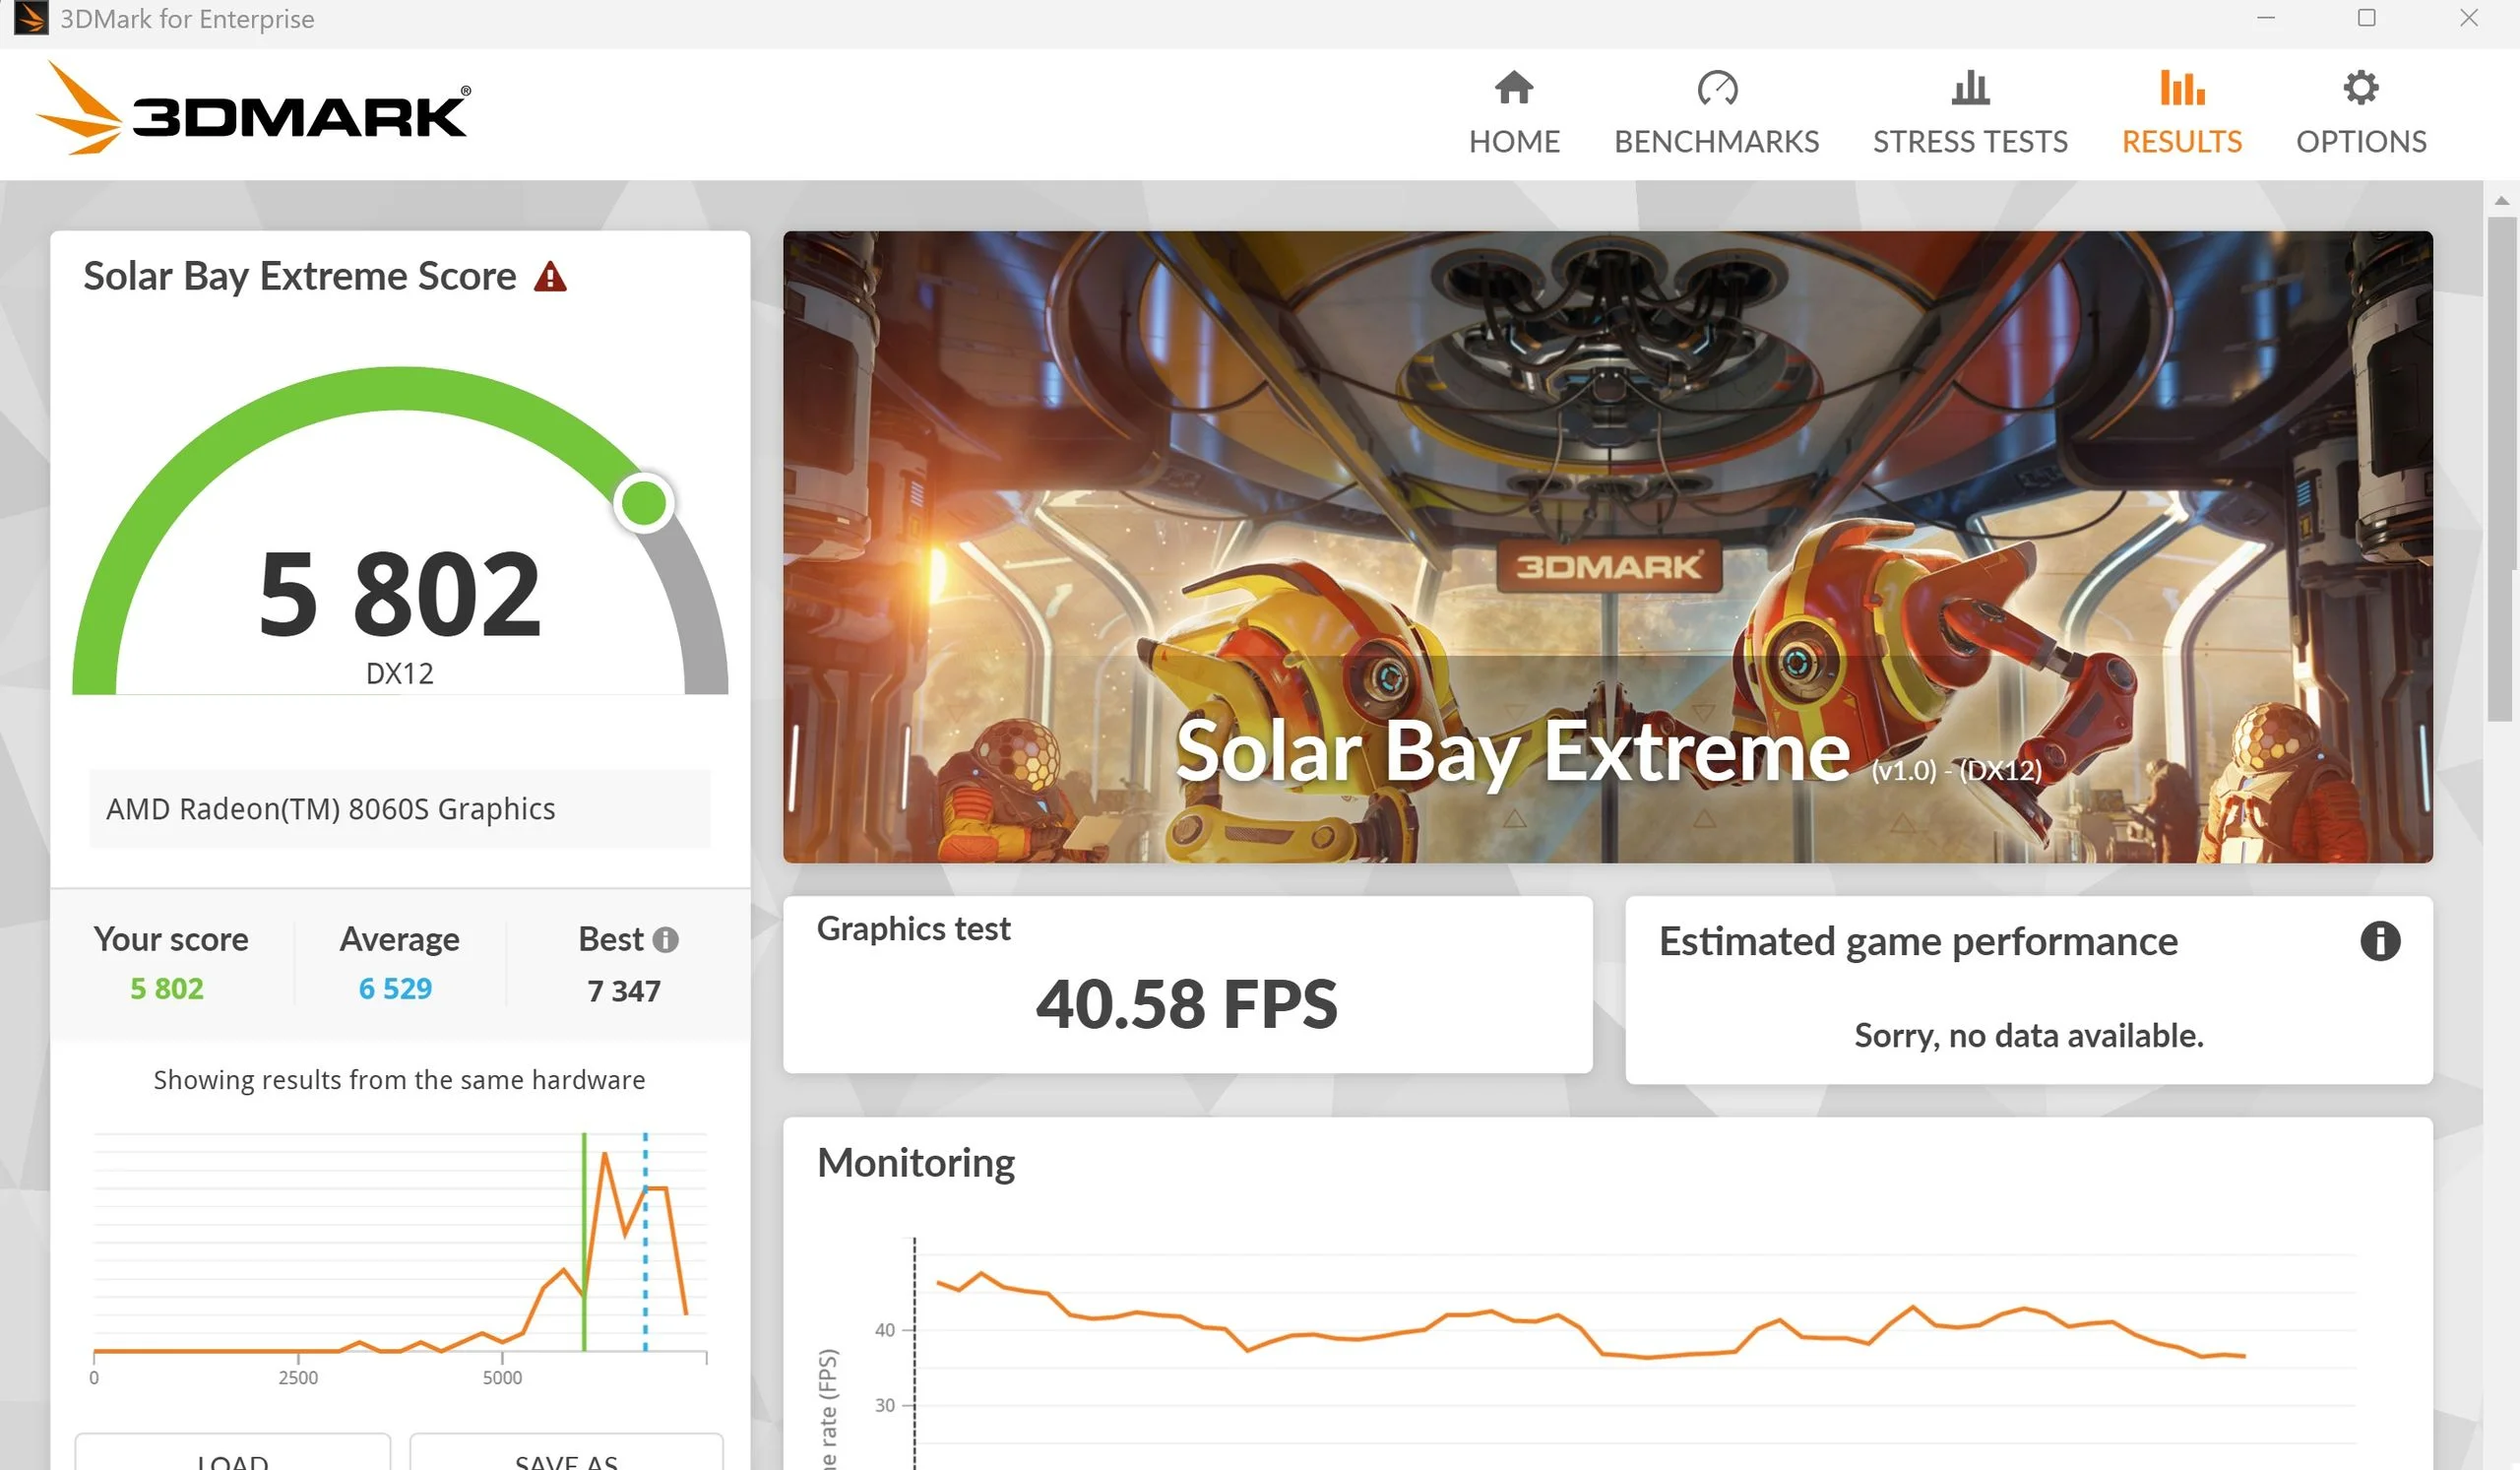The width and height of the screenshot is (2520, 1470).
Task: Open Options via gear icon
Action: click(x=2360, y=89)
